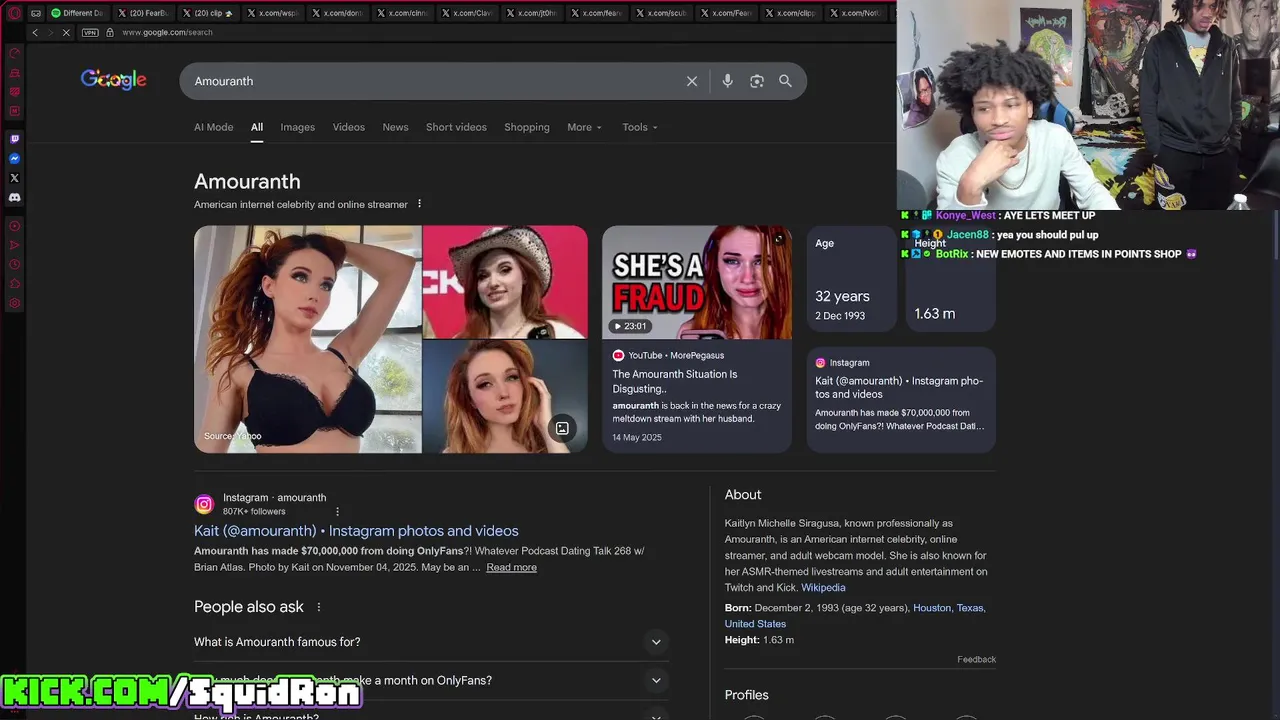Screen dimensions: 1280x720
Task: Click the padlock site info icon
Action: pyautogui.click(x=110, y=32)
